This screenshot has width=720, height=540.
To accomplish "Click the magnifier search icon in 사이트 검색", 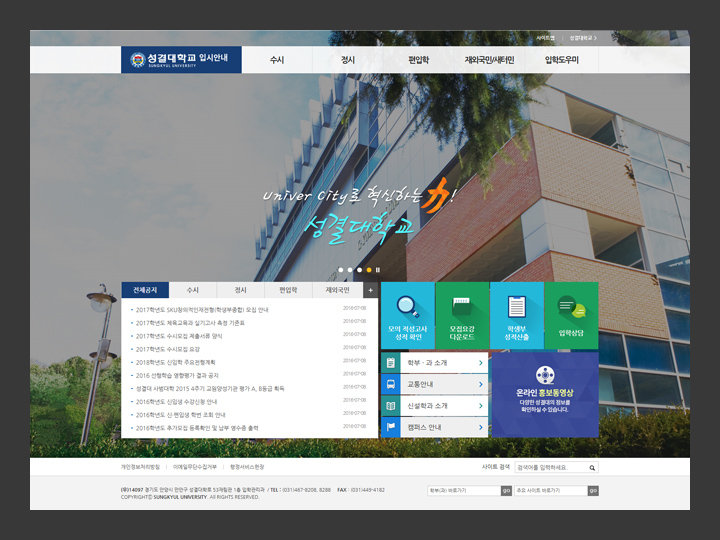I will 592,467.
